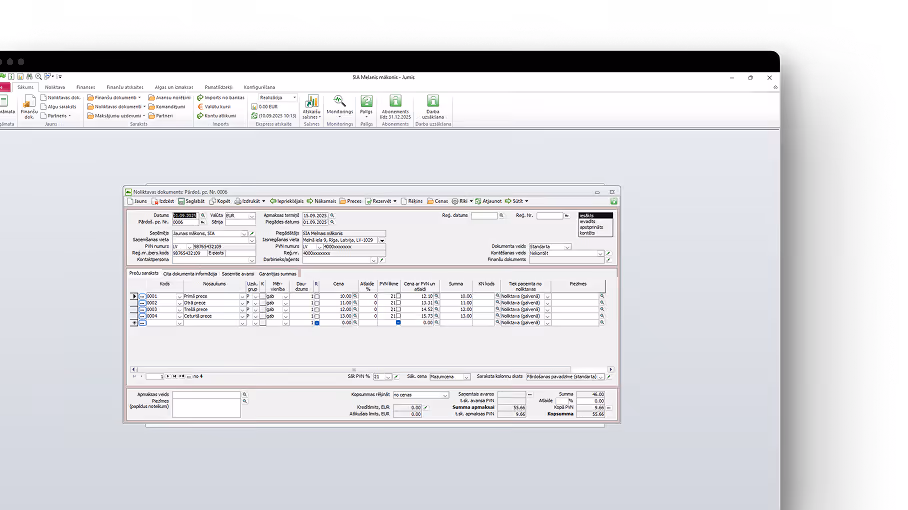The image size is (908, 510).
Task: Open Rezervēt toolbar button
Action: click(381, 201)
